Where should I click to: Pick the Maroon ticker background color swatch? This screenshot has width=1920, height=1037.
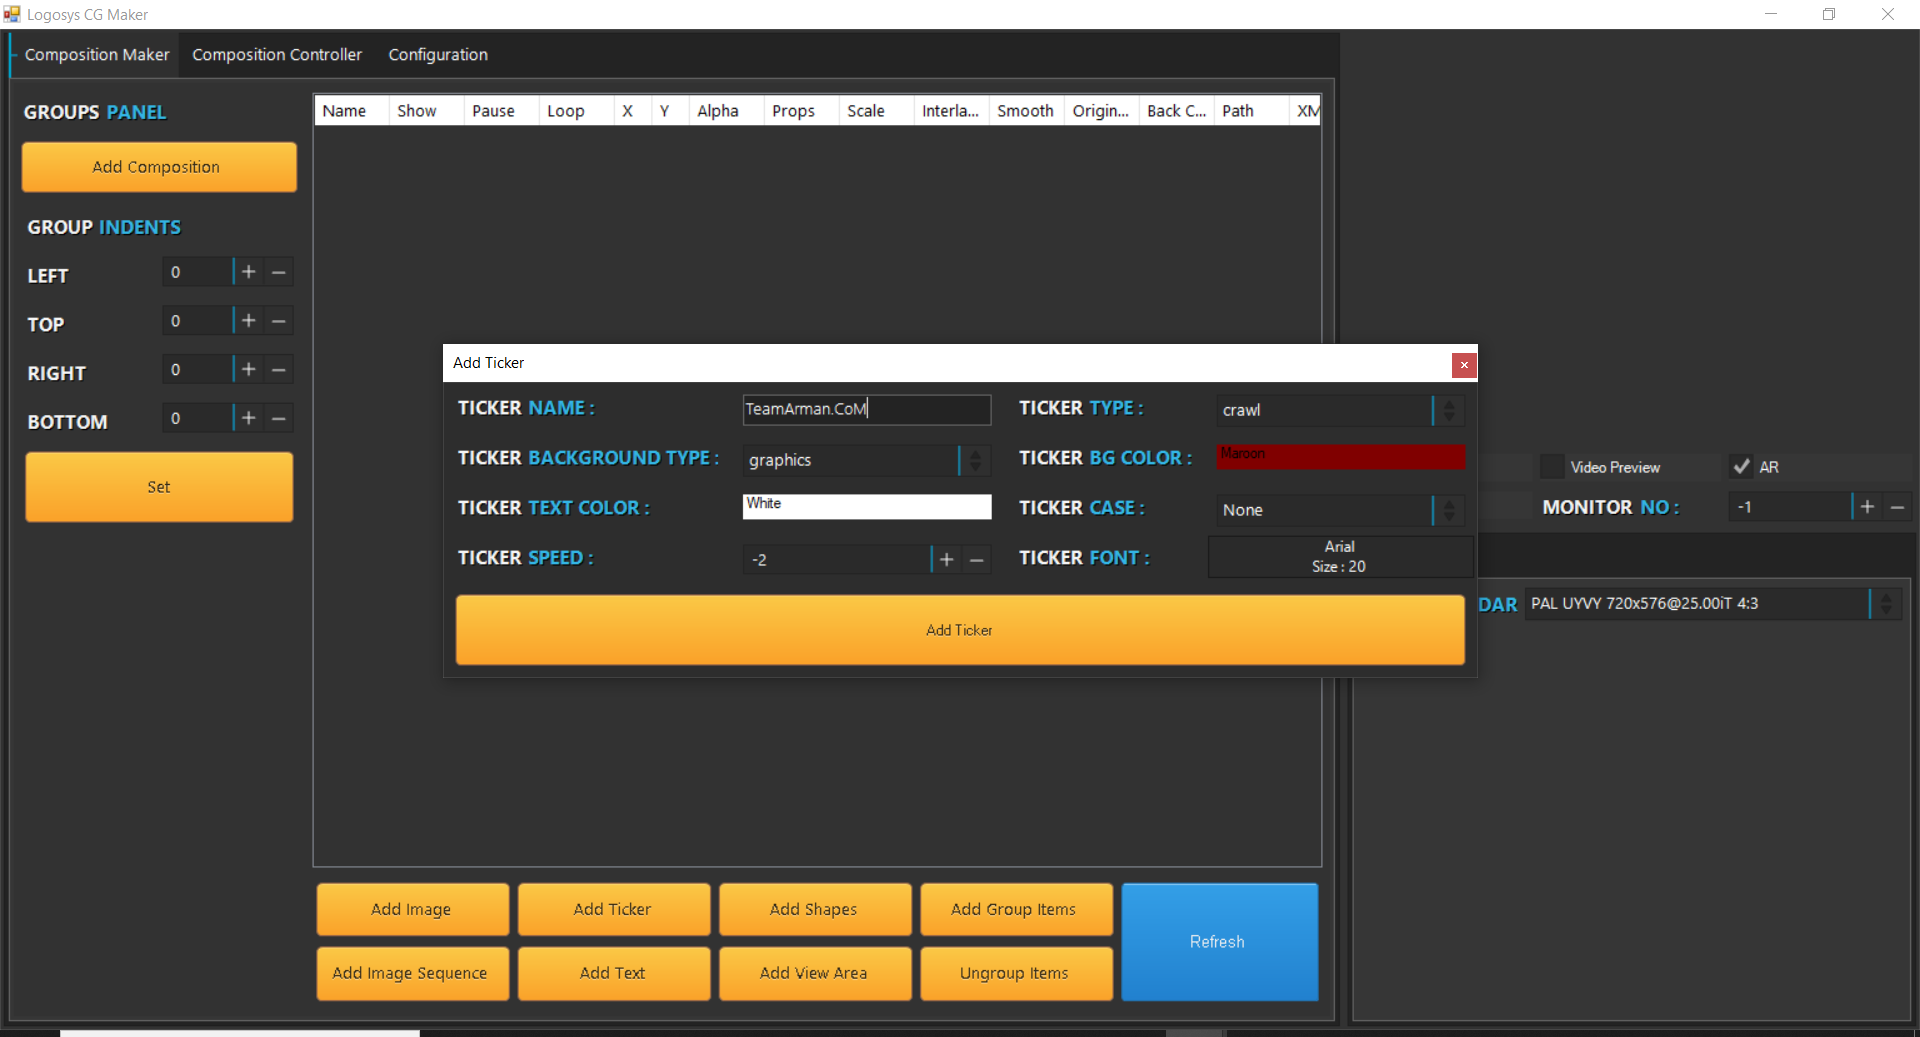(1340, 457)
